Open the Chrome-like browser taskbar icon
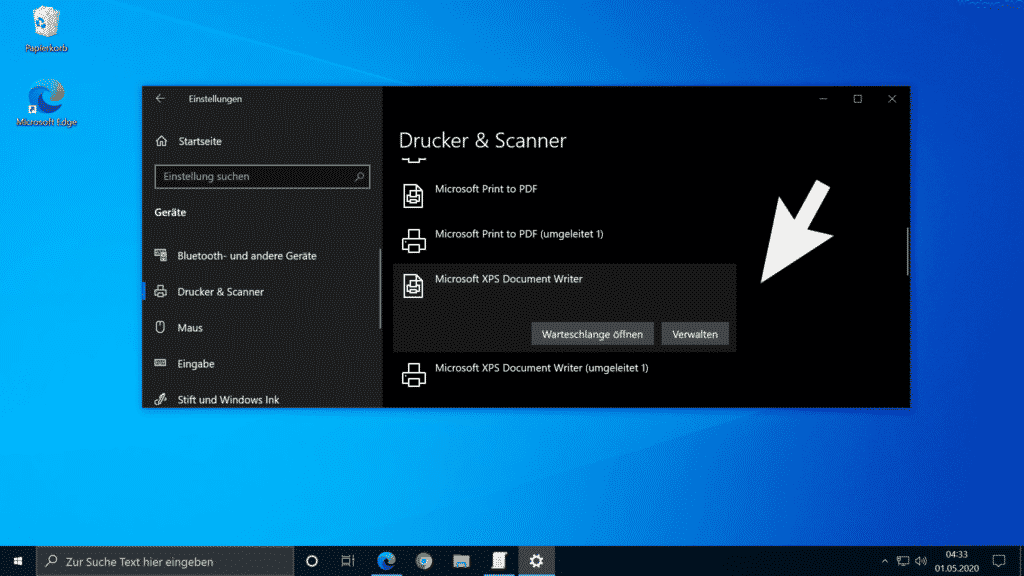1024x576 pixels. point(424,561)
